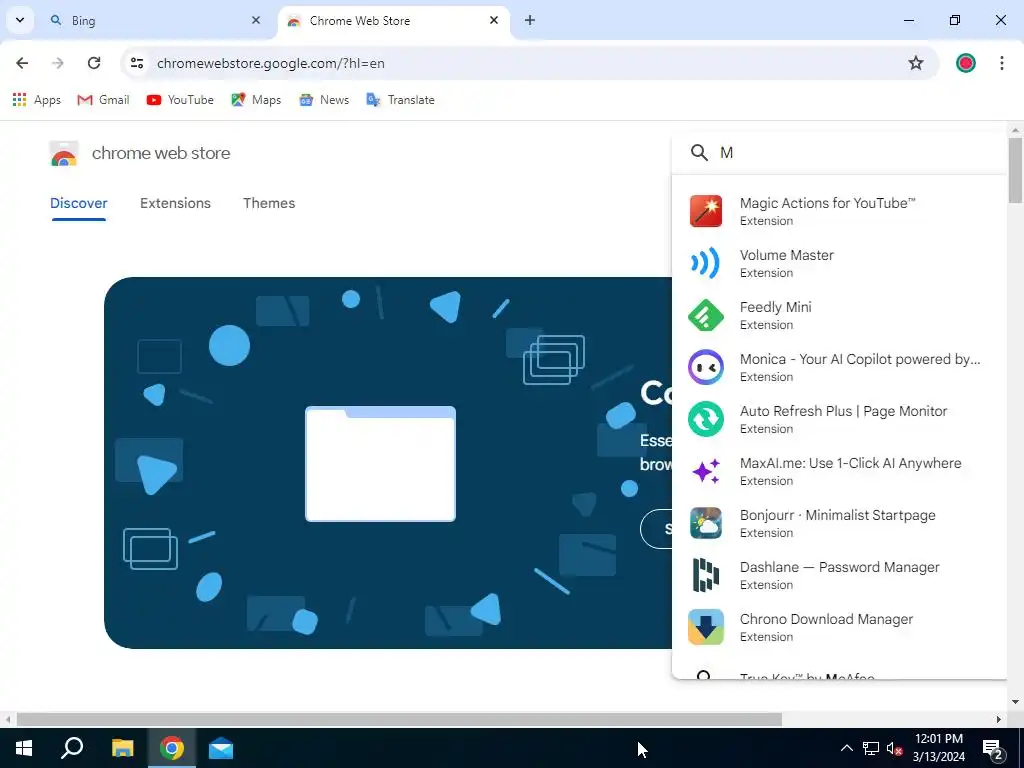Click the Monica AI Copilot icon

(706, 367)
